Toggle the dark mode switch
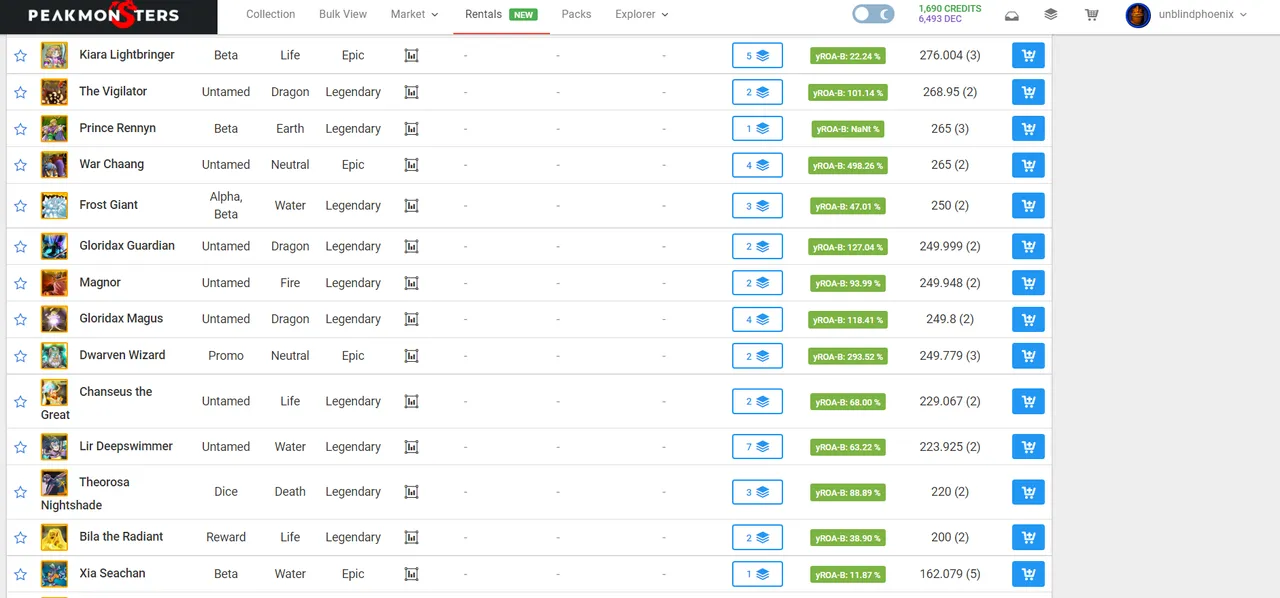Image resolution: width=1280 pixels, height=598 pixels. tap(873, 14)
